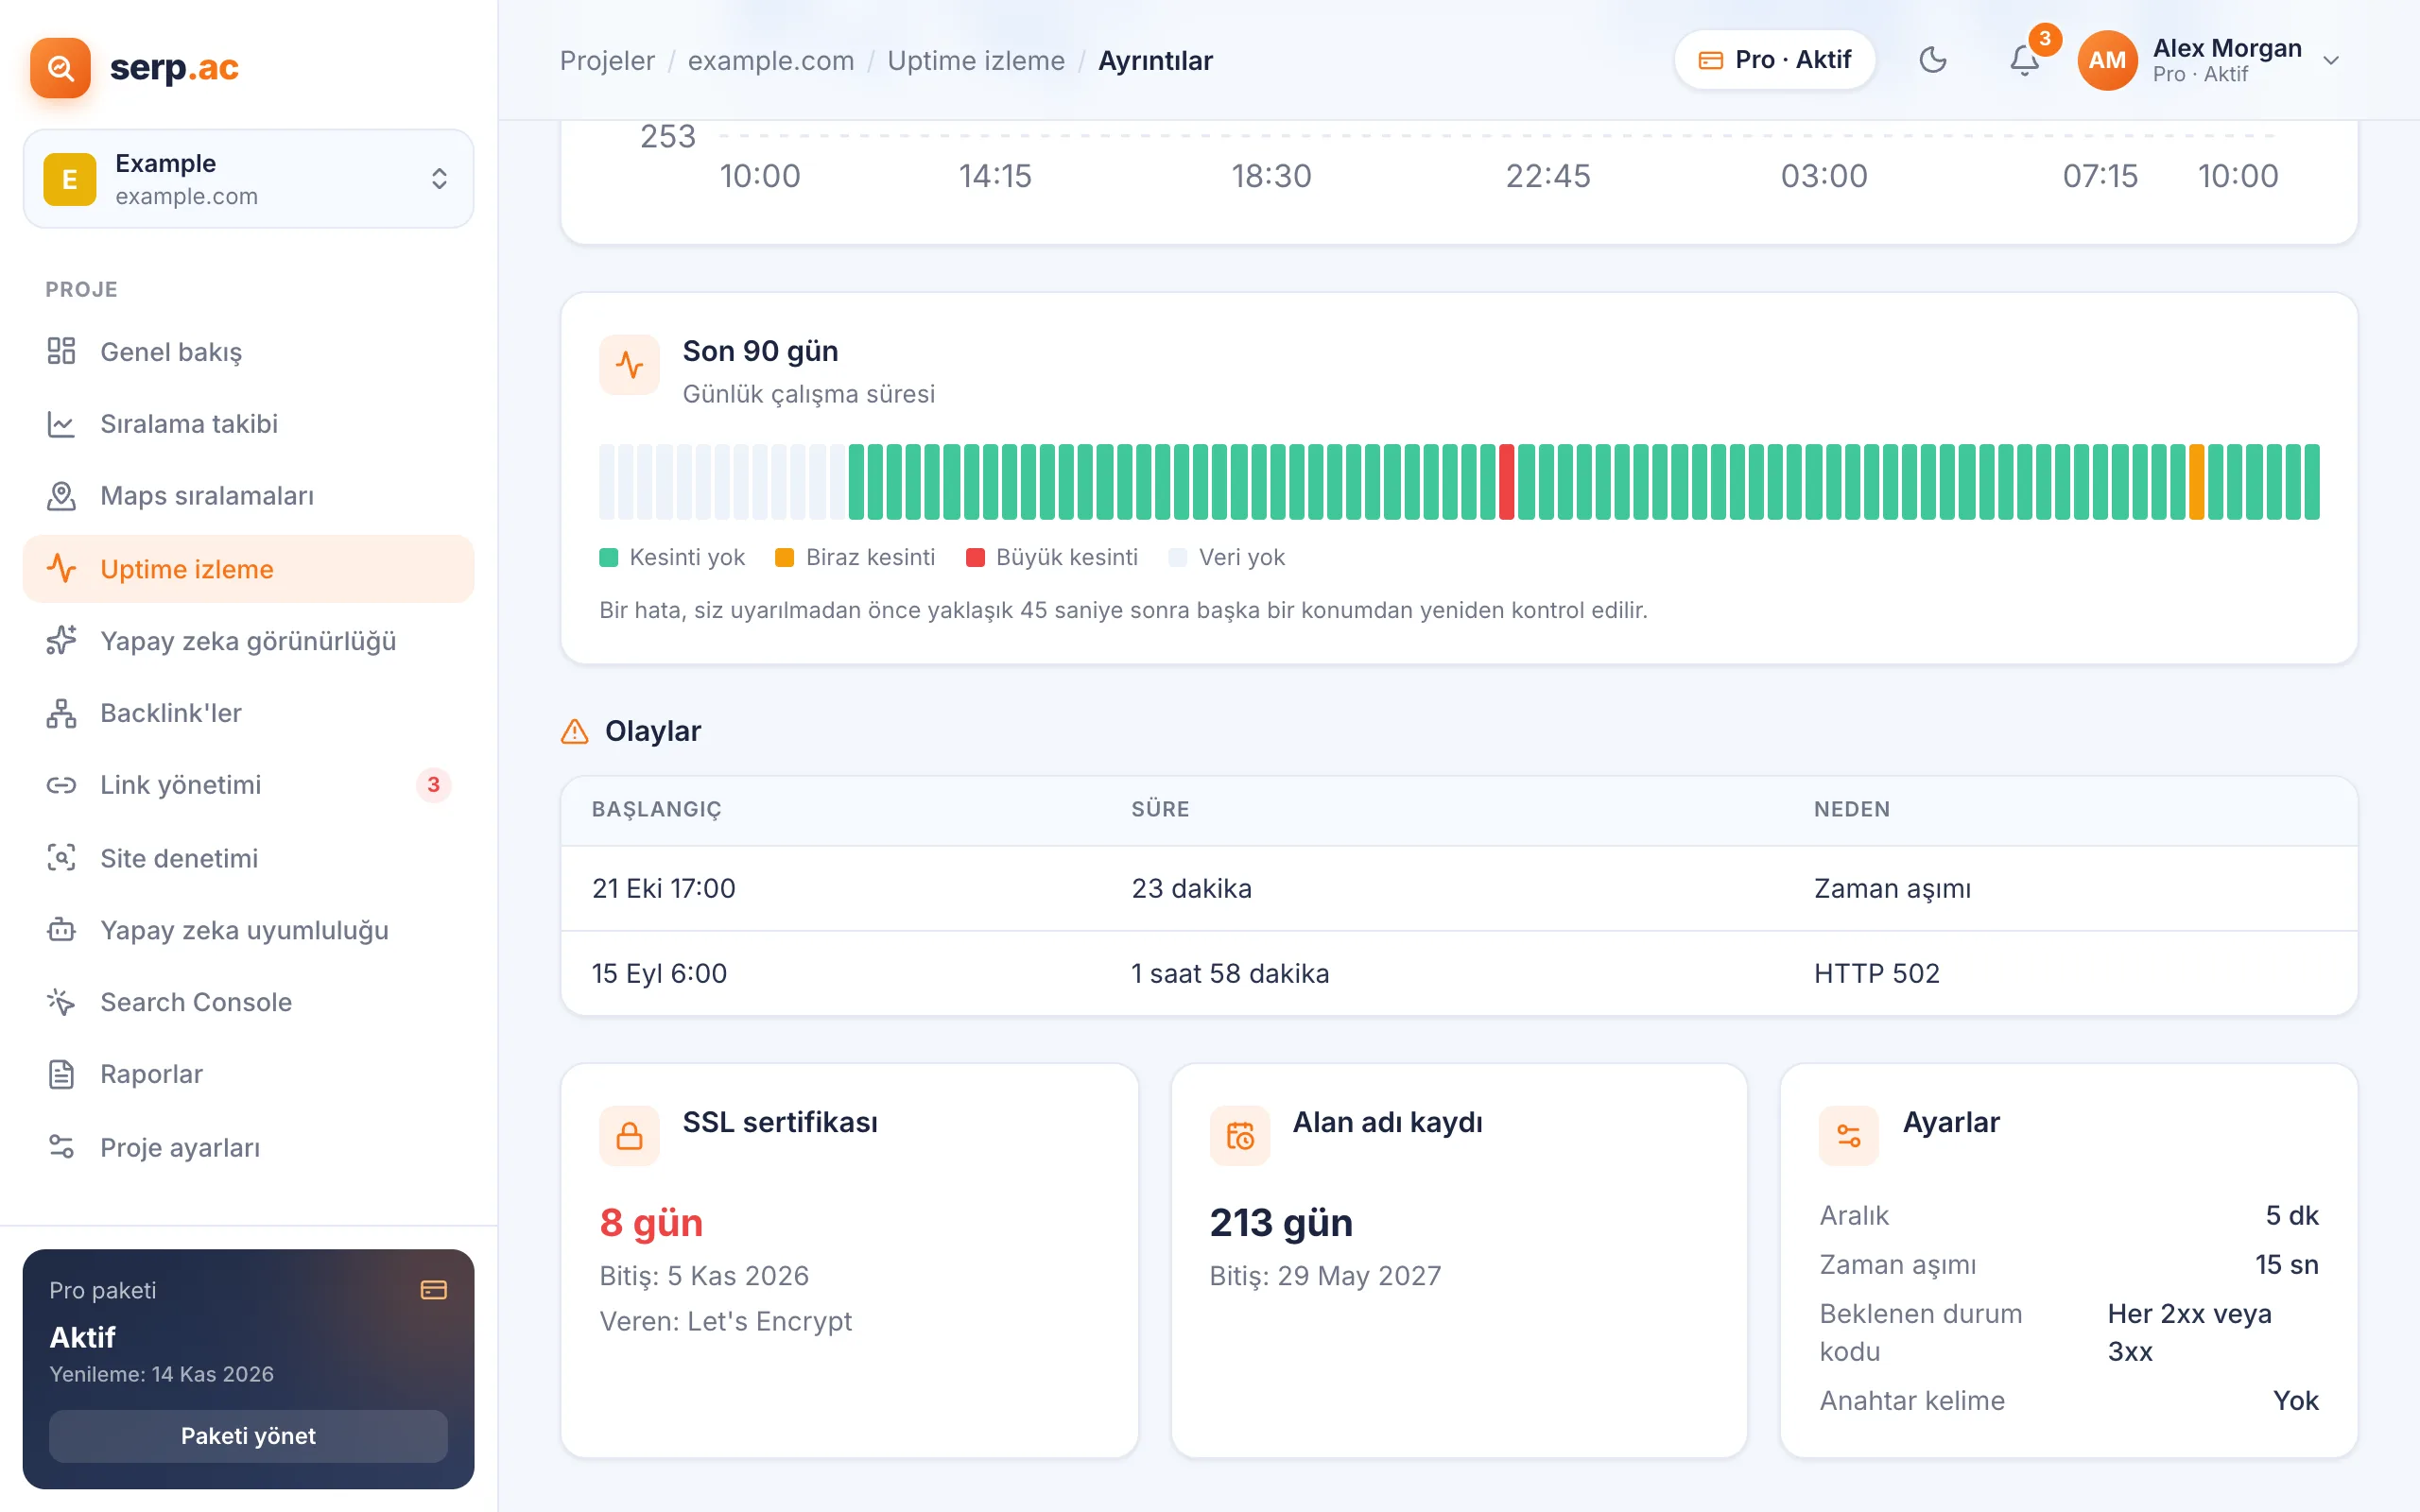The height and width of the screenshot is (1512, 2420).
Task: Click the Alan adı kaydı calendar icon
Action: [1240, 1136]
